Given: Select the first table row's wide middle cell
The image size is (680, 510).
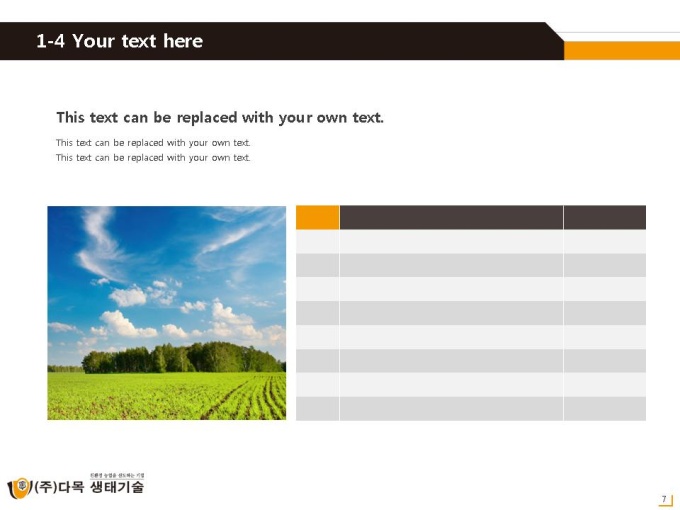Looking at the screenshot, I should coord(451,242).
